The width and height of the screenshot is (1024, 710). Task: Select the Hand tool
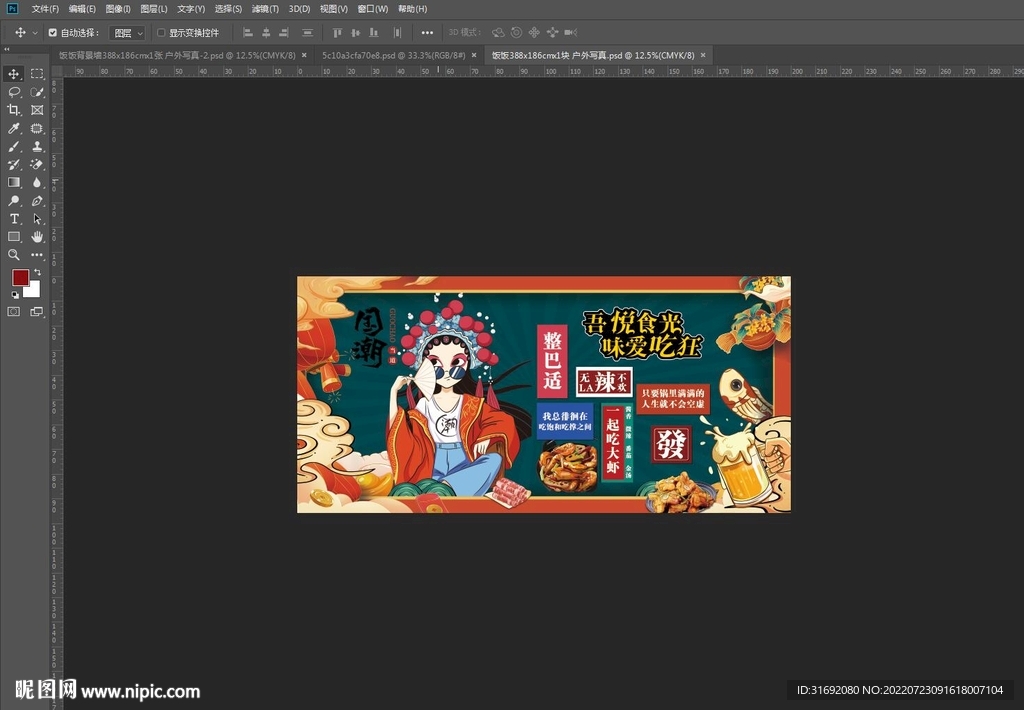(37, 236)
